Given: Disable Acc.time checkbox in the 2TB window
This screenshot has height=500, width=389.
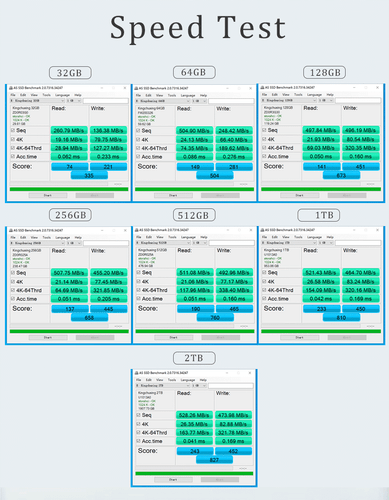Looking at the screenshot, I should coord(138,441).
